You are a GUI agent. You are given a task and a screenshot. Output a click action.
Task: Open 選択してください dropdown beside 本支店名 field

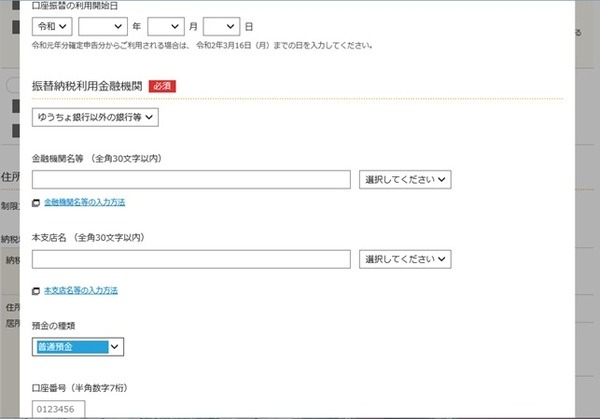pos(405,259)
